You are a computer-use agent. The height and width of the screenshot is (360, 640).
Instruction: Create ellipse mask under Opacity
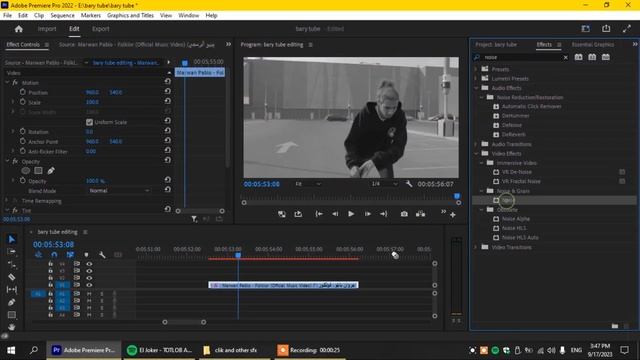[26, 171]
